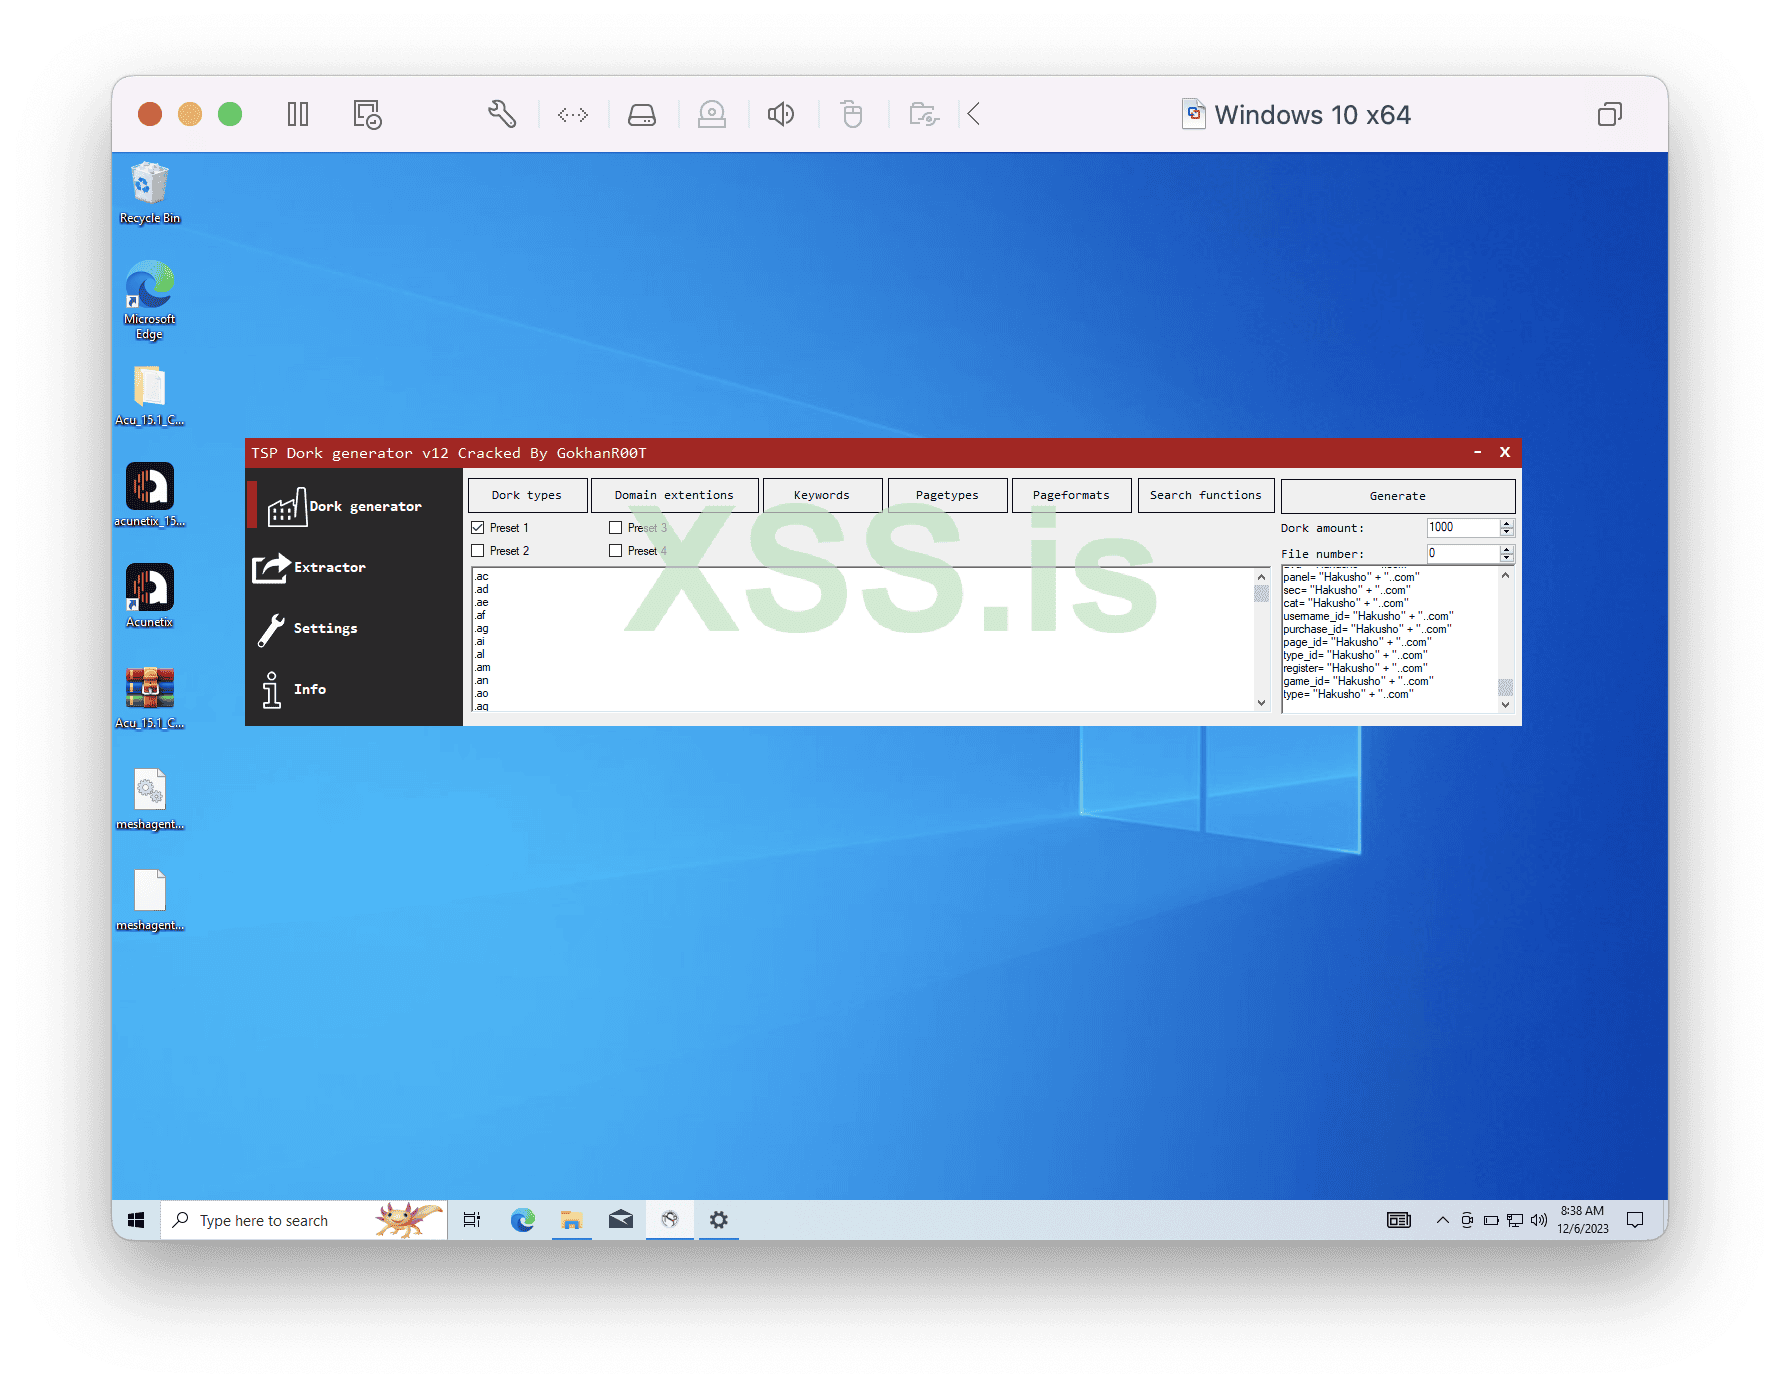Select the Acu_15.1_C folder icon
The height and width of the screenshot is (1388, 1780).
(x=150, y=395)
